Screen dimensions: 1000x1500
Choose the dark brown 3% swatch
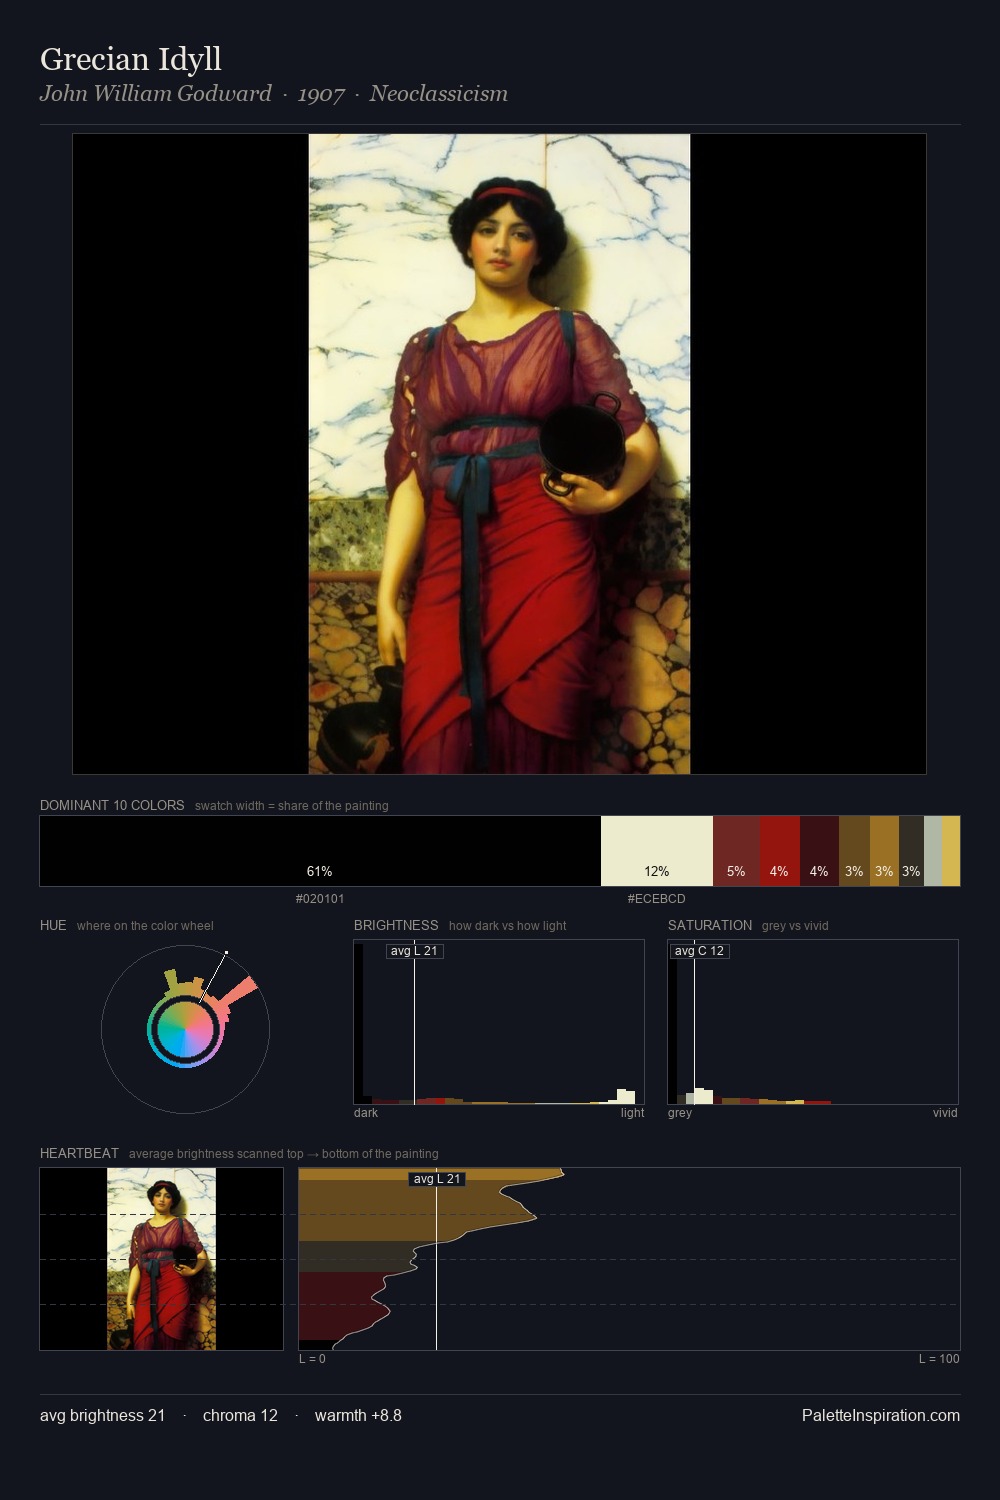(854, 851)
